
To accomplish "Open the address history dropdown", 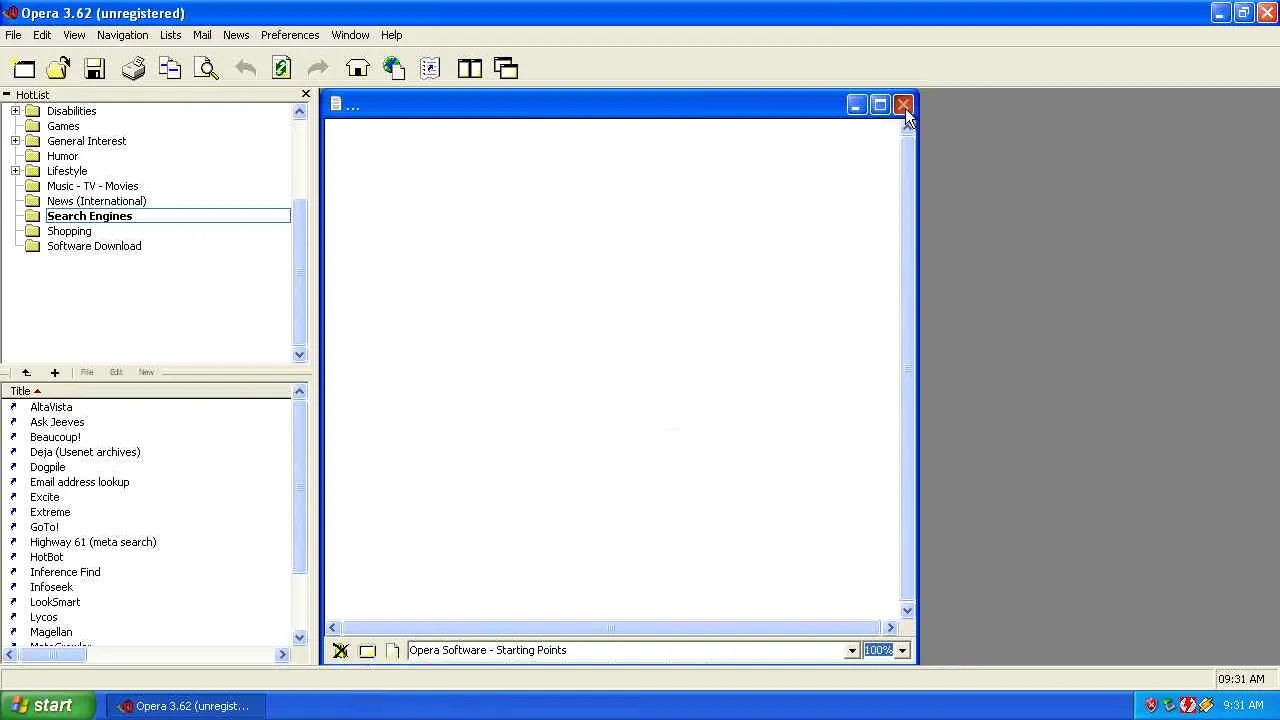I will point(852,651).
